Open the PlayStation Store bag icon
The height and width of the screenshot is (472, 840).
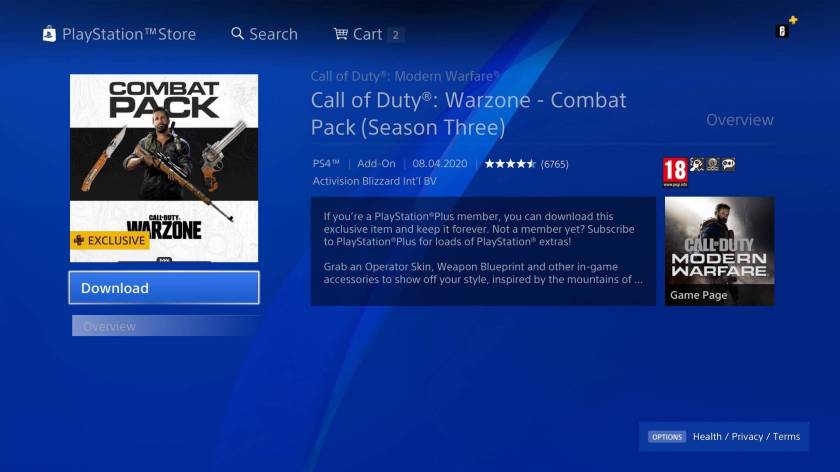pyautogui.click(x=49, y=34)
